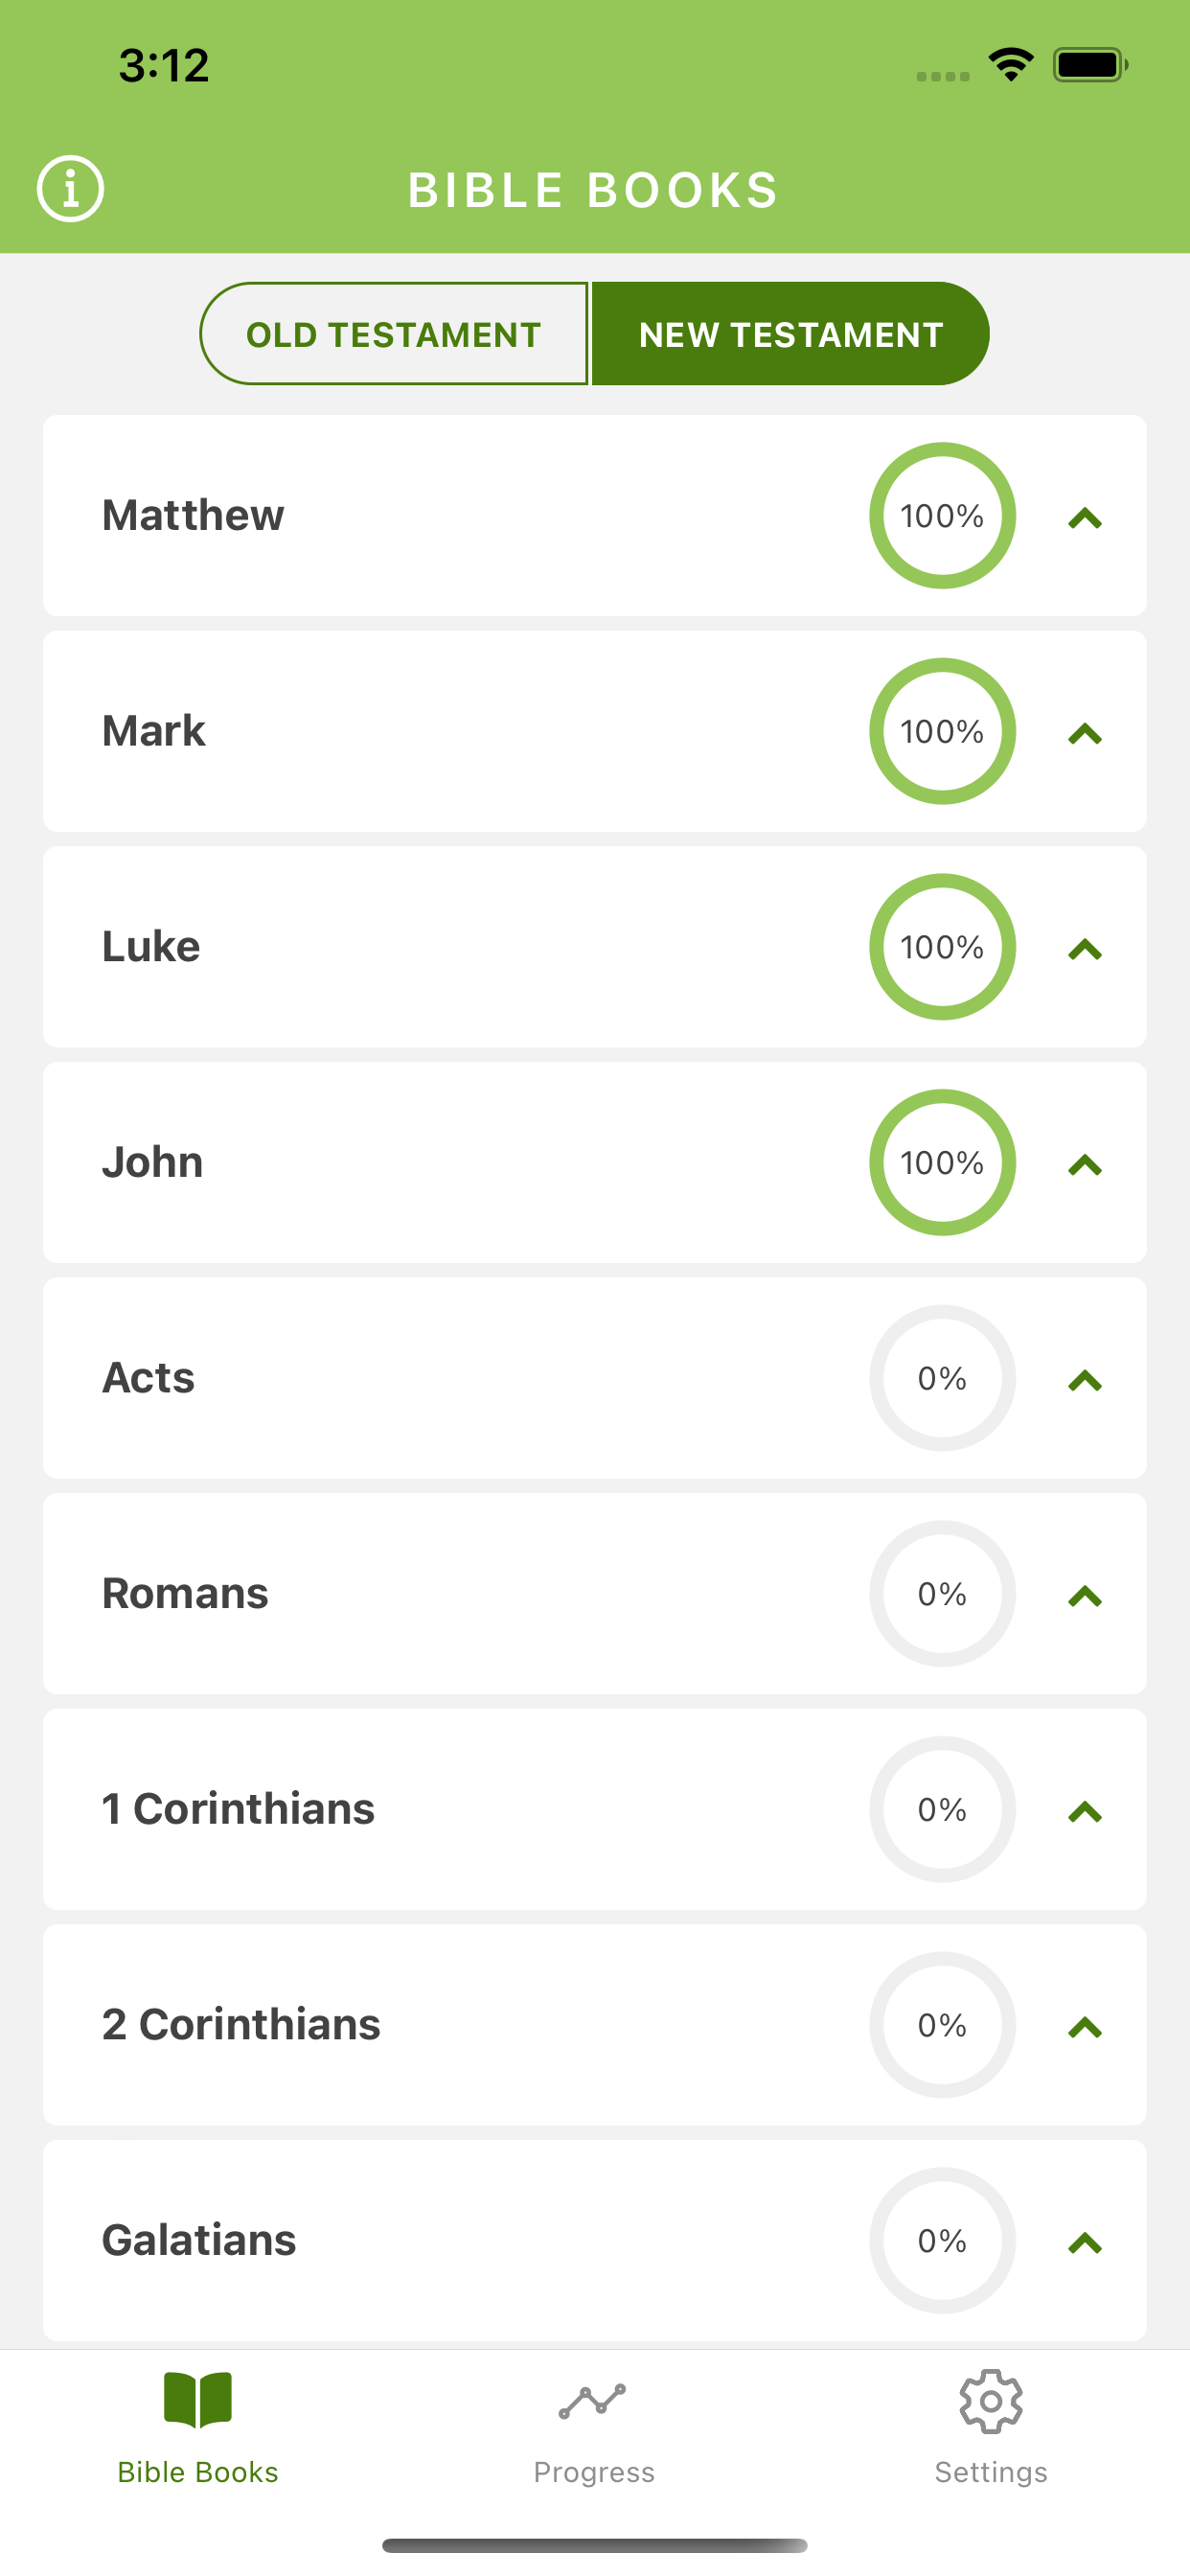Tap the Wi-Fi status icon

(1011, 65)
